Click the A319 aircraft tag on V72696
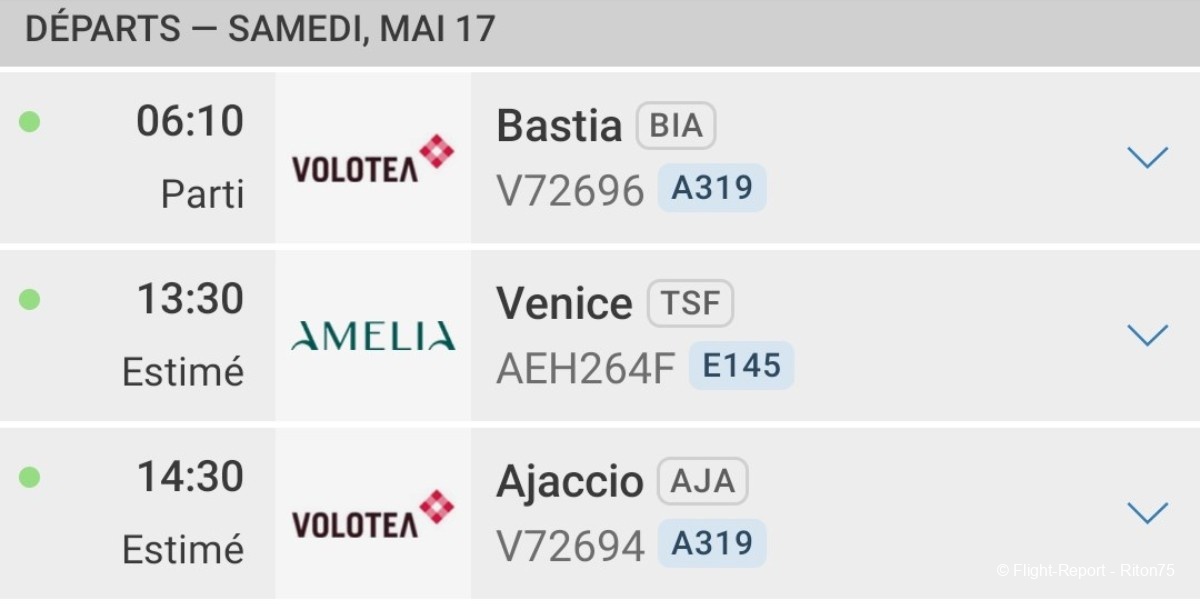 pos(712,188)
